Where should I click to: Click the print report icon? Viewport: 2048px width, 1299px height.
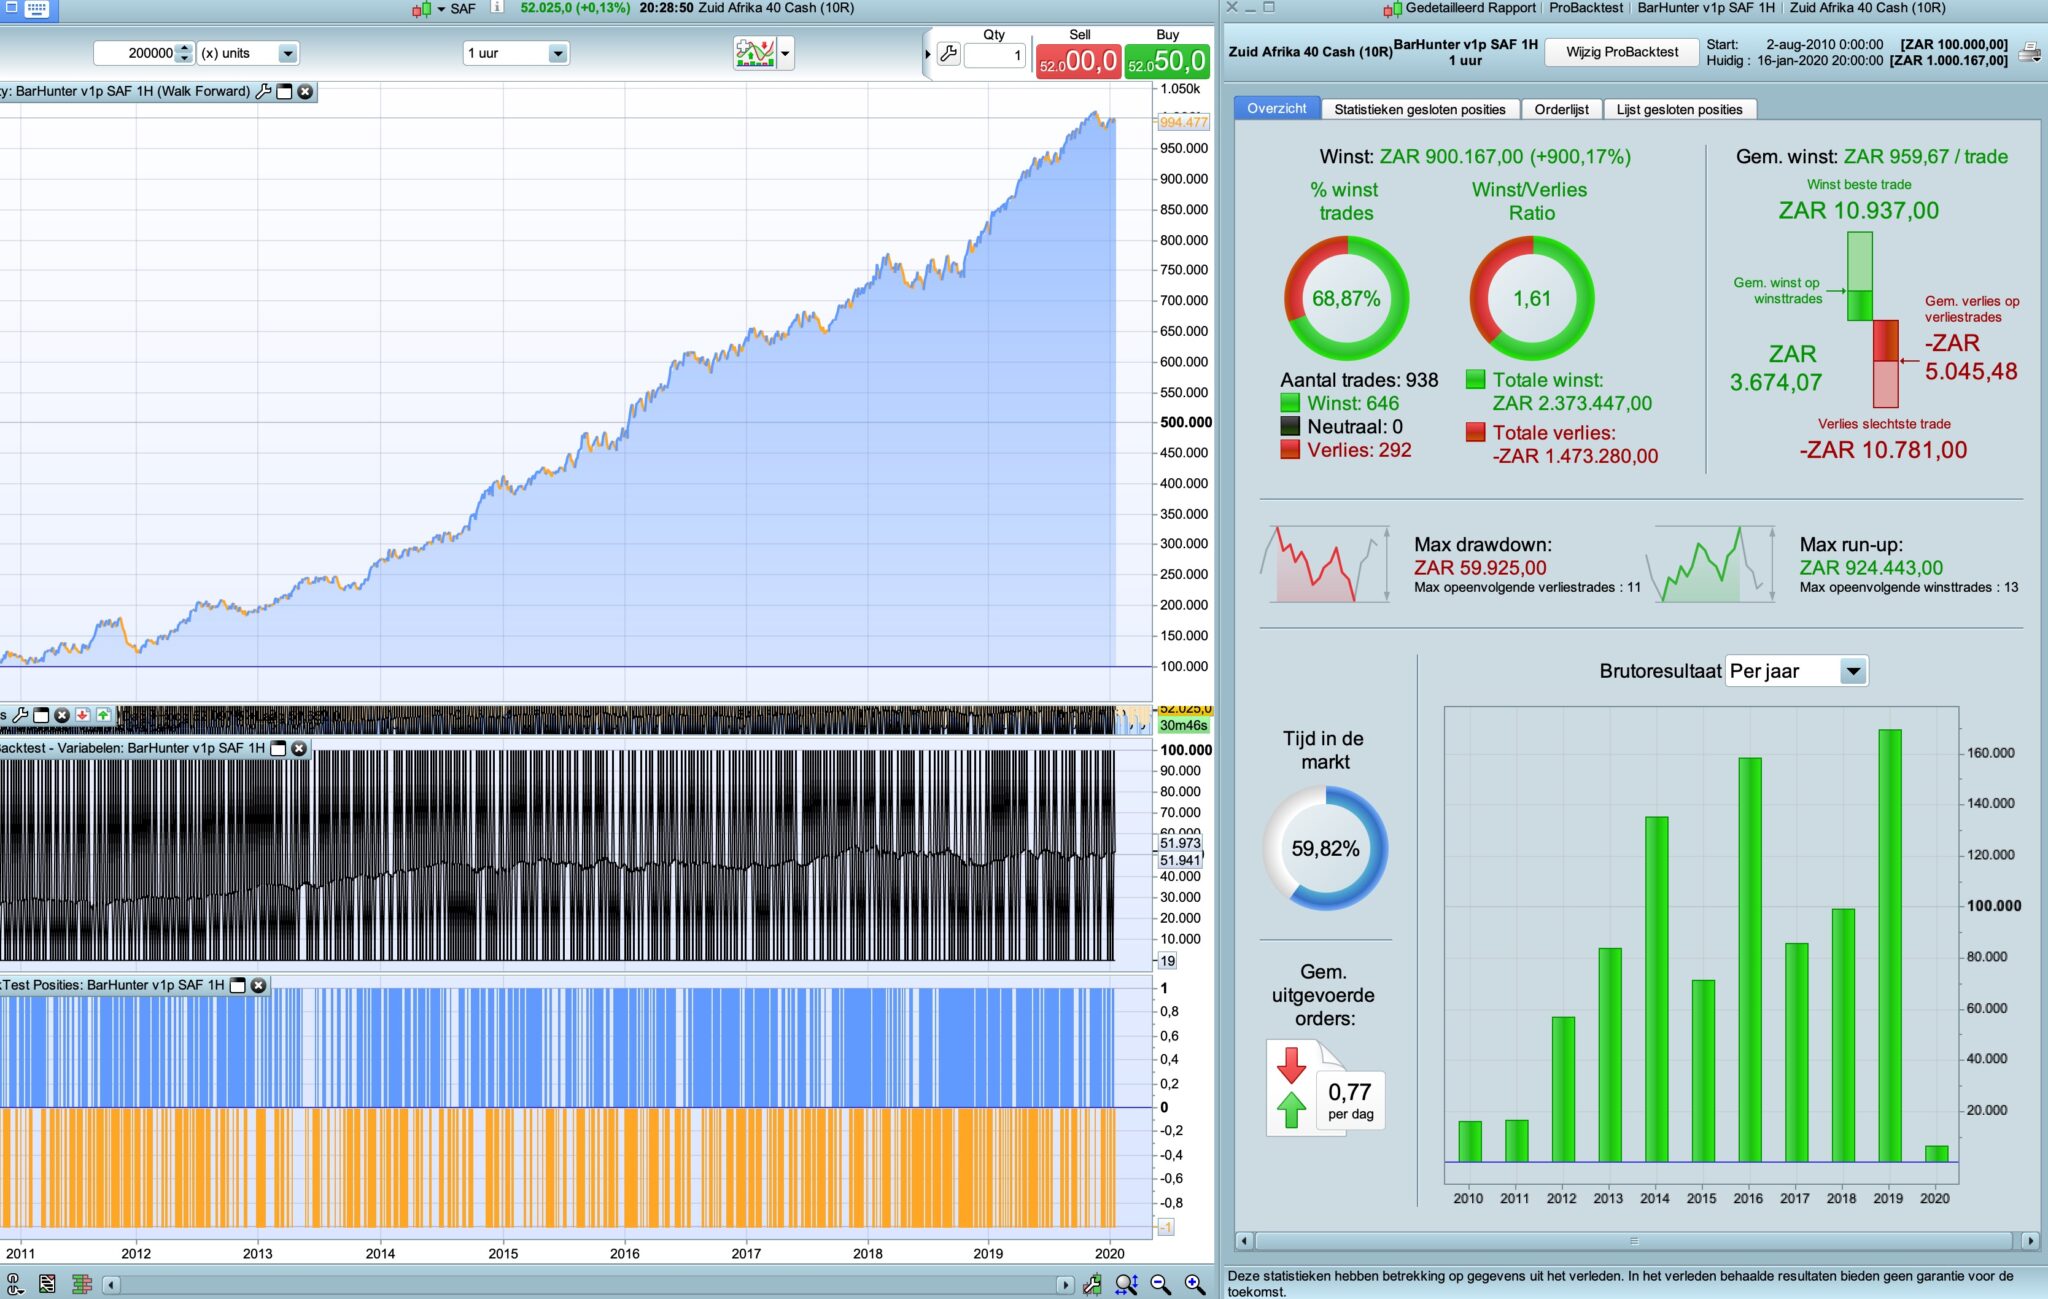[x=2029, y=53]
